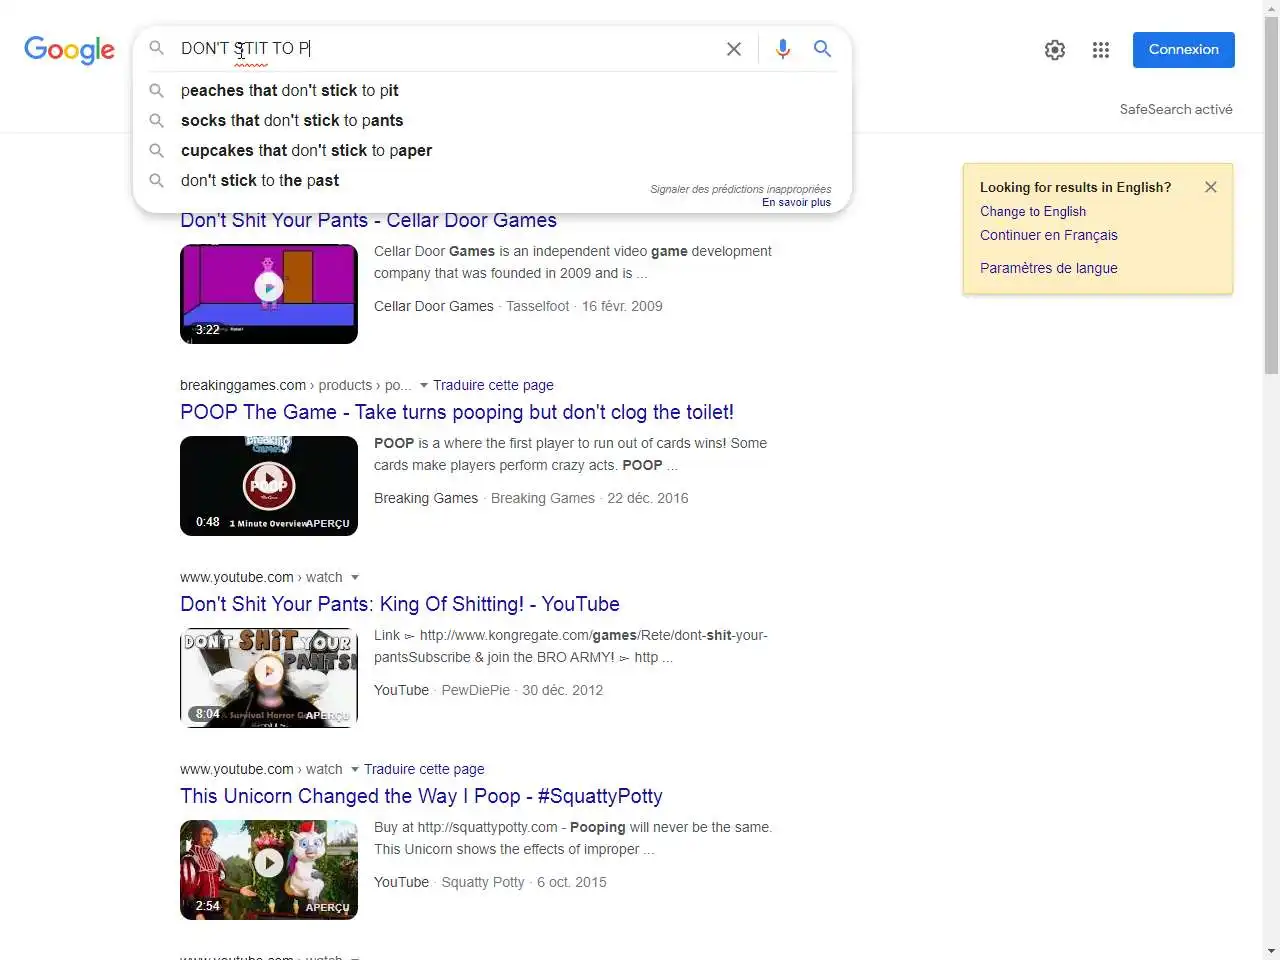
Task: Open the Google apps grid icon
Action: [1101, 50]
